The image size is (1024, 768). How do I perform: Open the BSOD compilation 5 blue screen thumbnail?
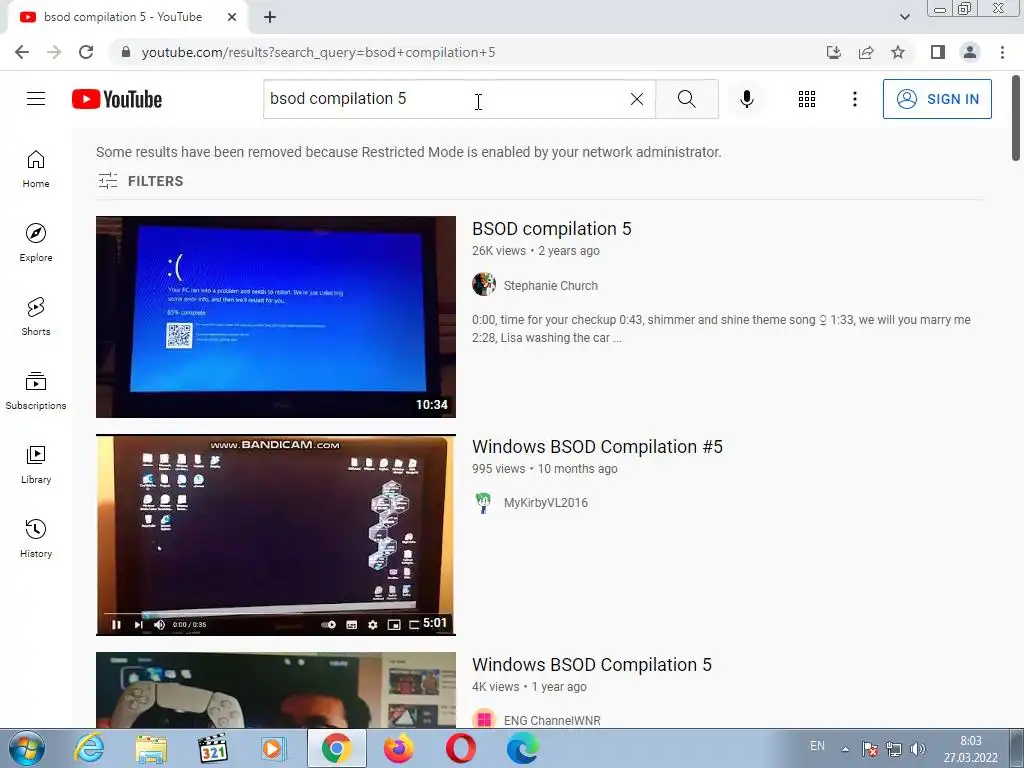coord(276,317)
